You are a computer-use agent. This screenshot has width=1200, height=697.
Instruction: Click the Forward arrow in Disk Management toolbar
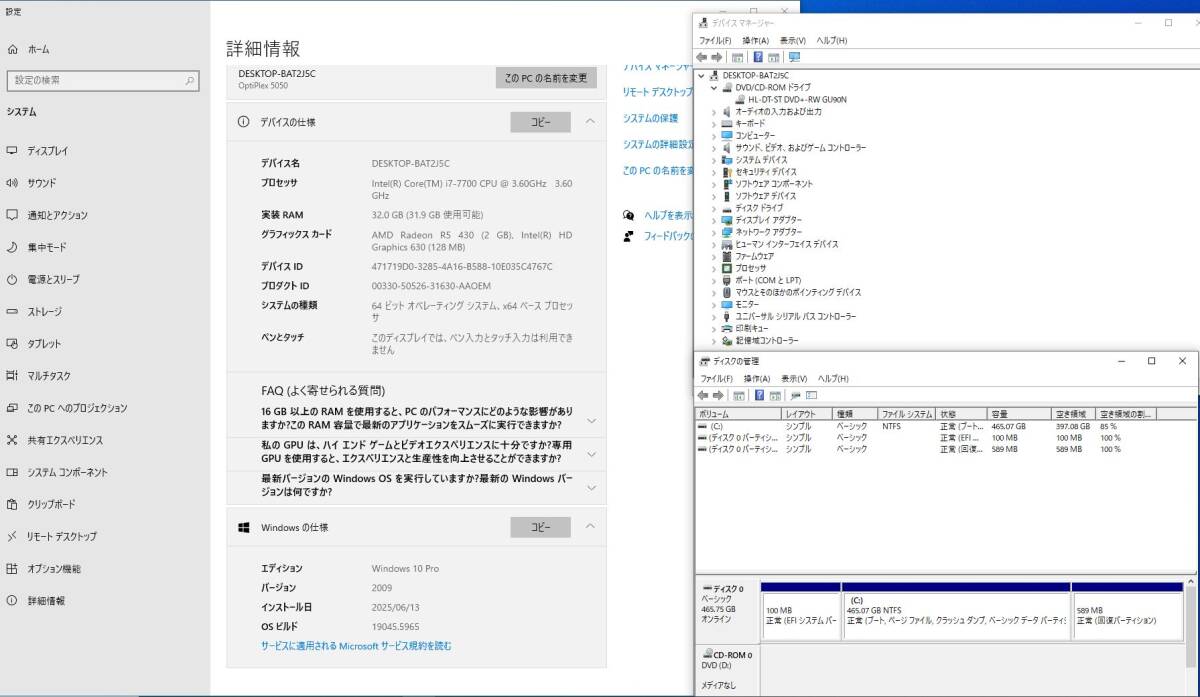click(717, 395)
